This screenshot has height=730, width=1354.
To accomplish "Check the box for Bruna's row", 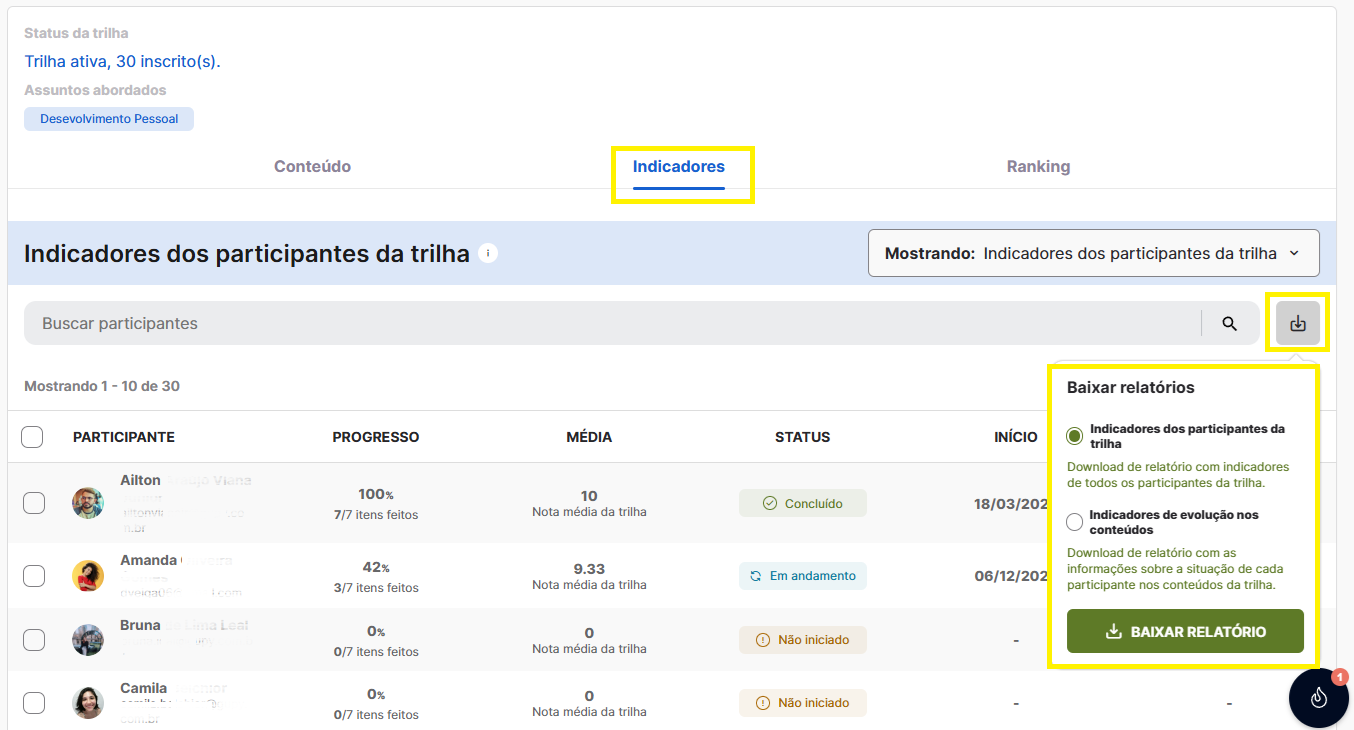I will tap(34, 640).
